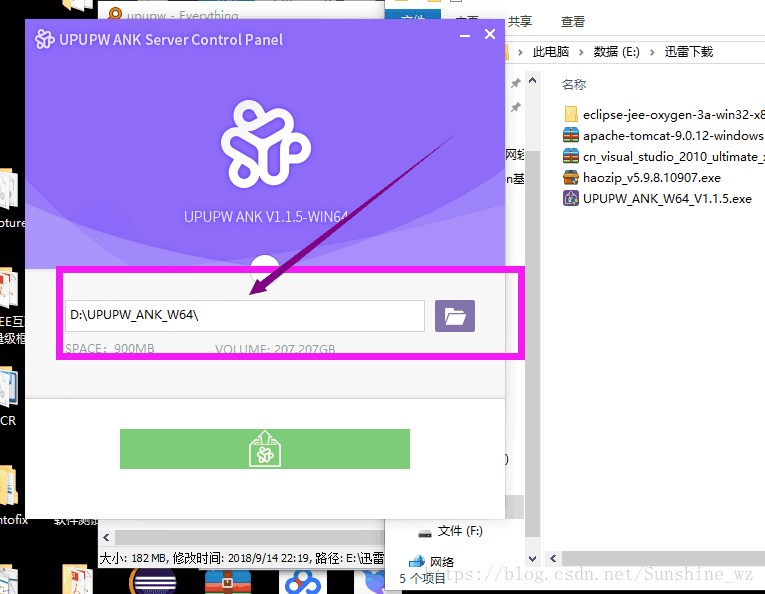Select 网络 in the navigation pane
The height and width of the screenshot is (594, 765).
pyautogui.click(x=431, y=561)
